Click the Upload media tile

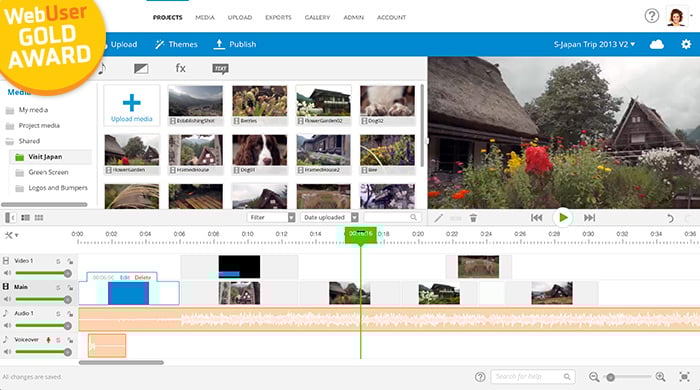(x=132, y=105)
